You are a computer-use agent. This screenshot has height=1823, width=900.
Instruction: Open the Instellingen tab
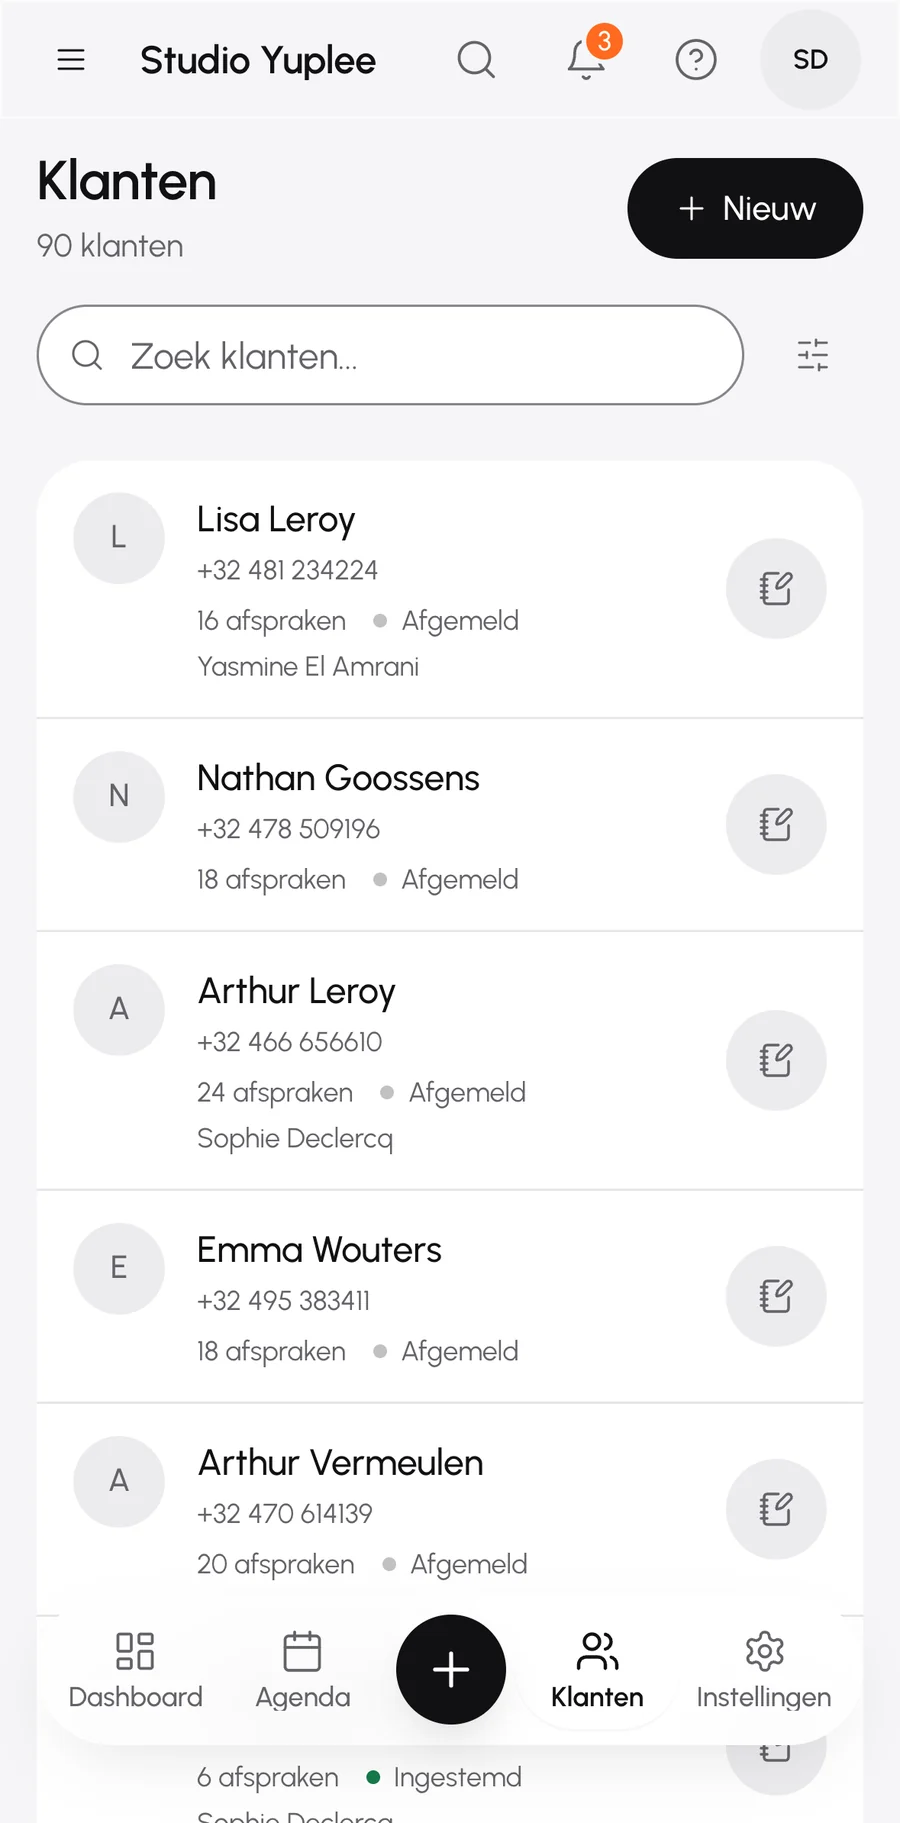point(764,1671)
